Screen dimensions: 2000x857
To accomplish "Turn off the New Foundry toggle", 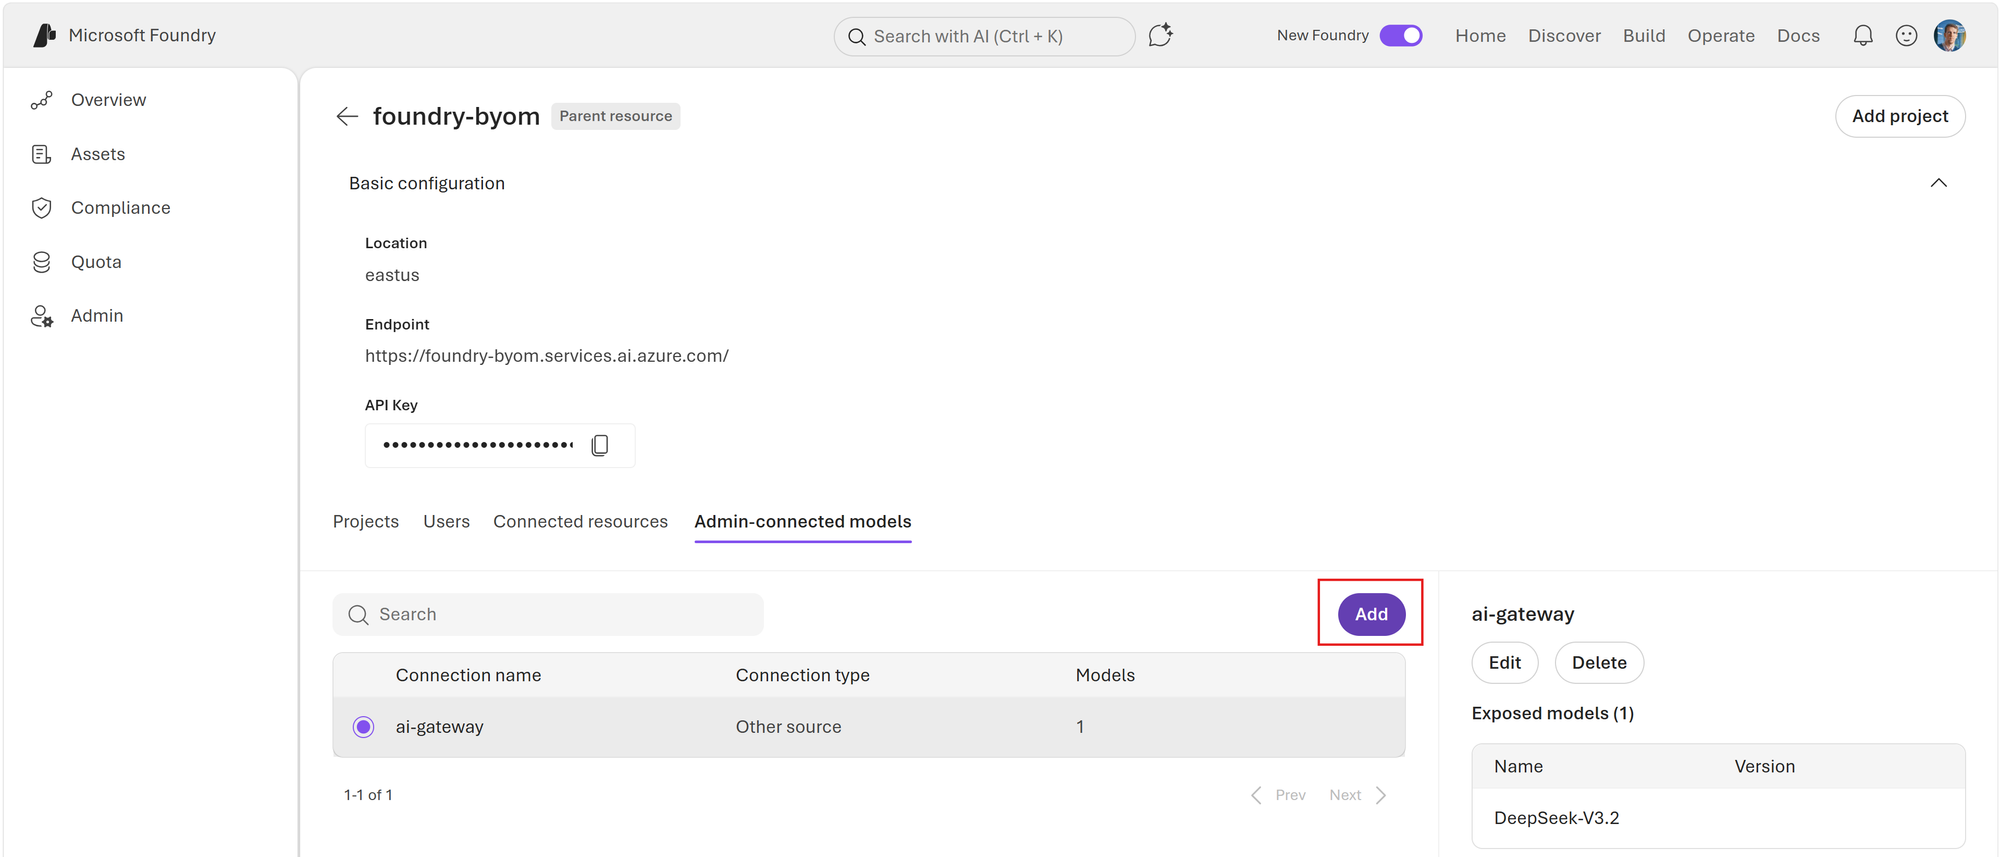I will coord(1400,36).
